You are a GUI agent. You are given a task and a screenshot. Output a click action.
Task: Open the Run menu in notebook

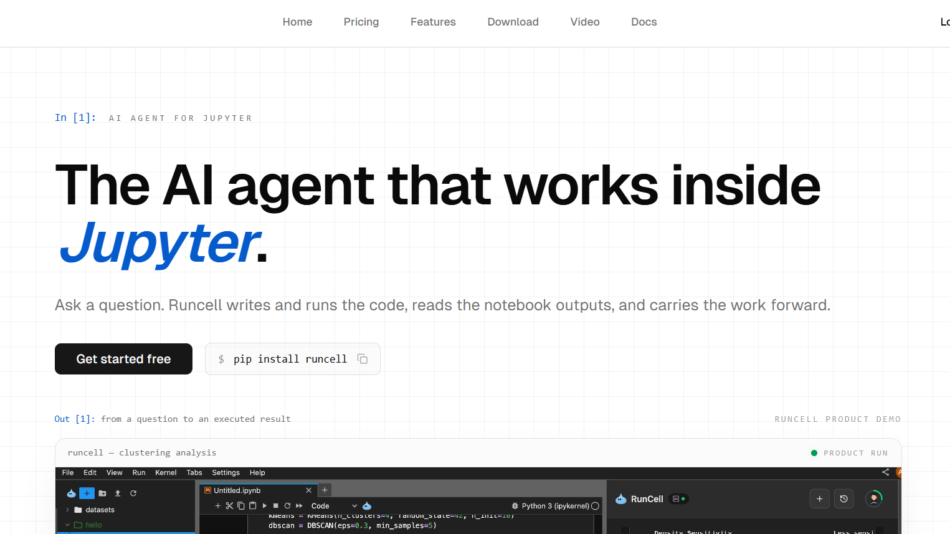[x=139, y=472]
